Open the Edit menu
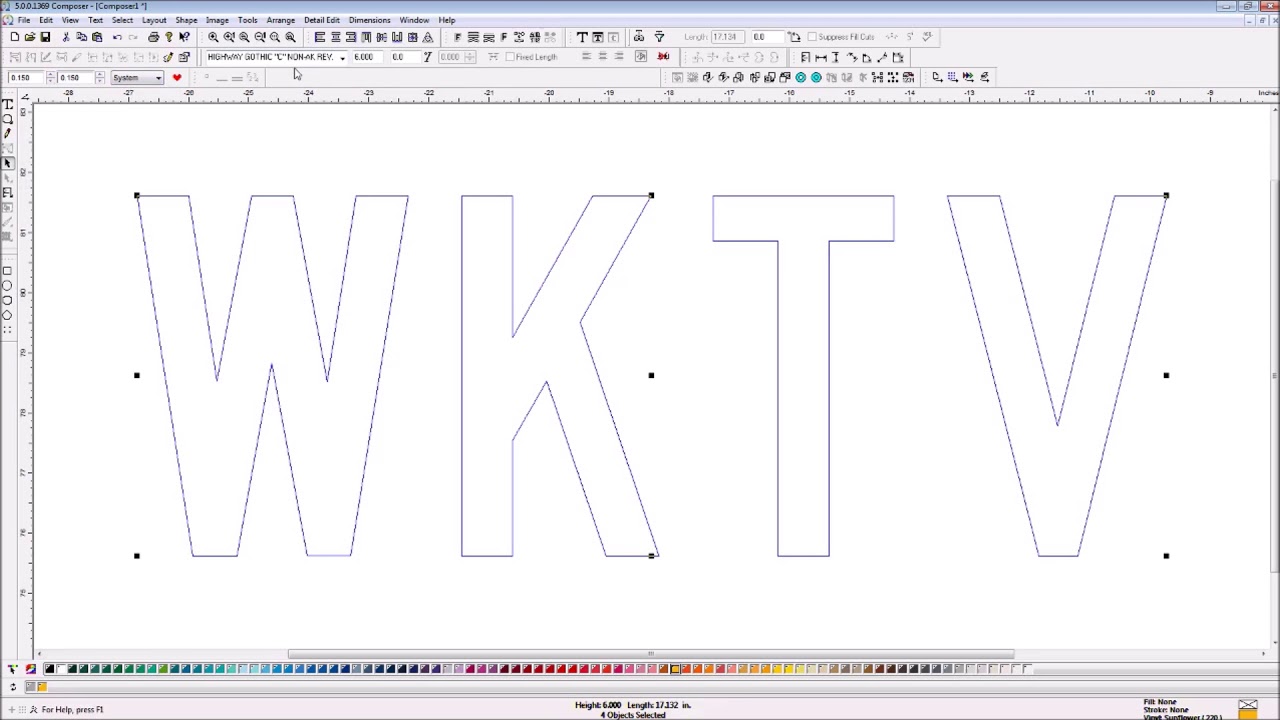 click(x=46, y=20)
